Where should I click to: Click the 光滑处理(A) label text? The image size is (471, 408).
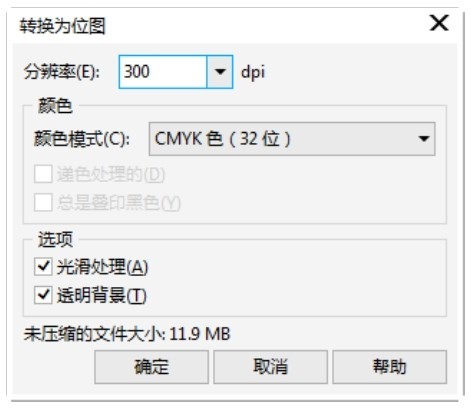102,267
